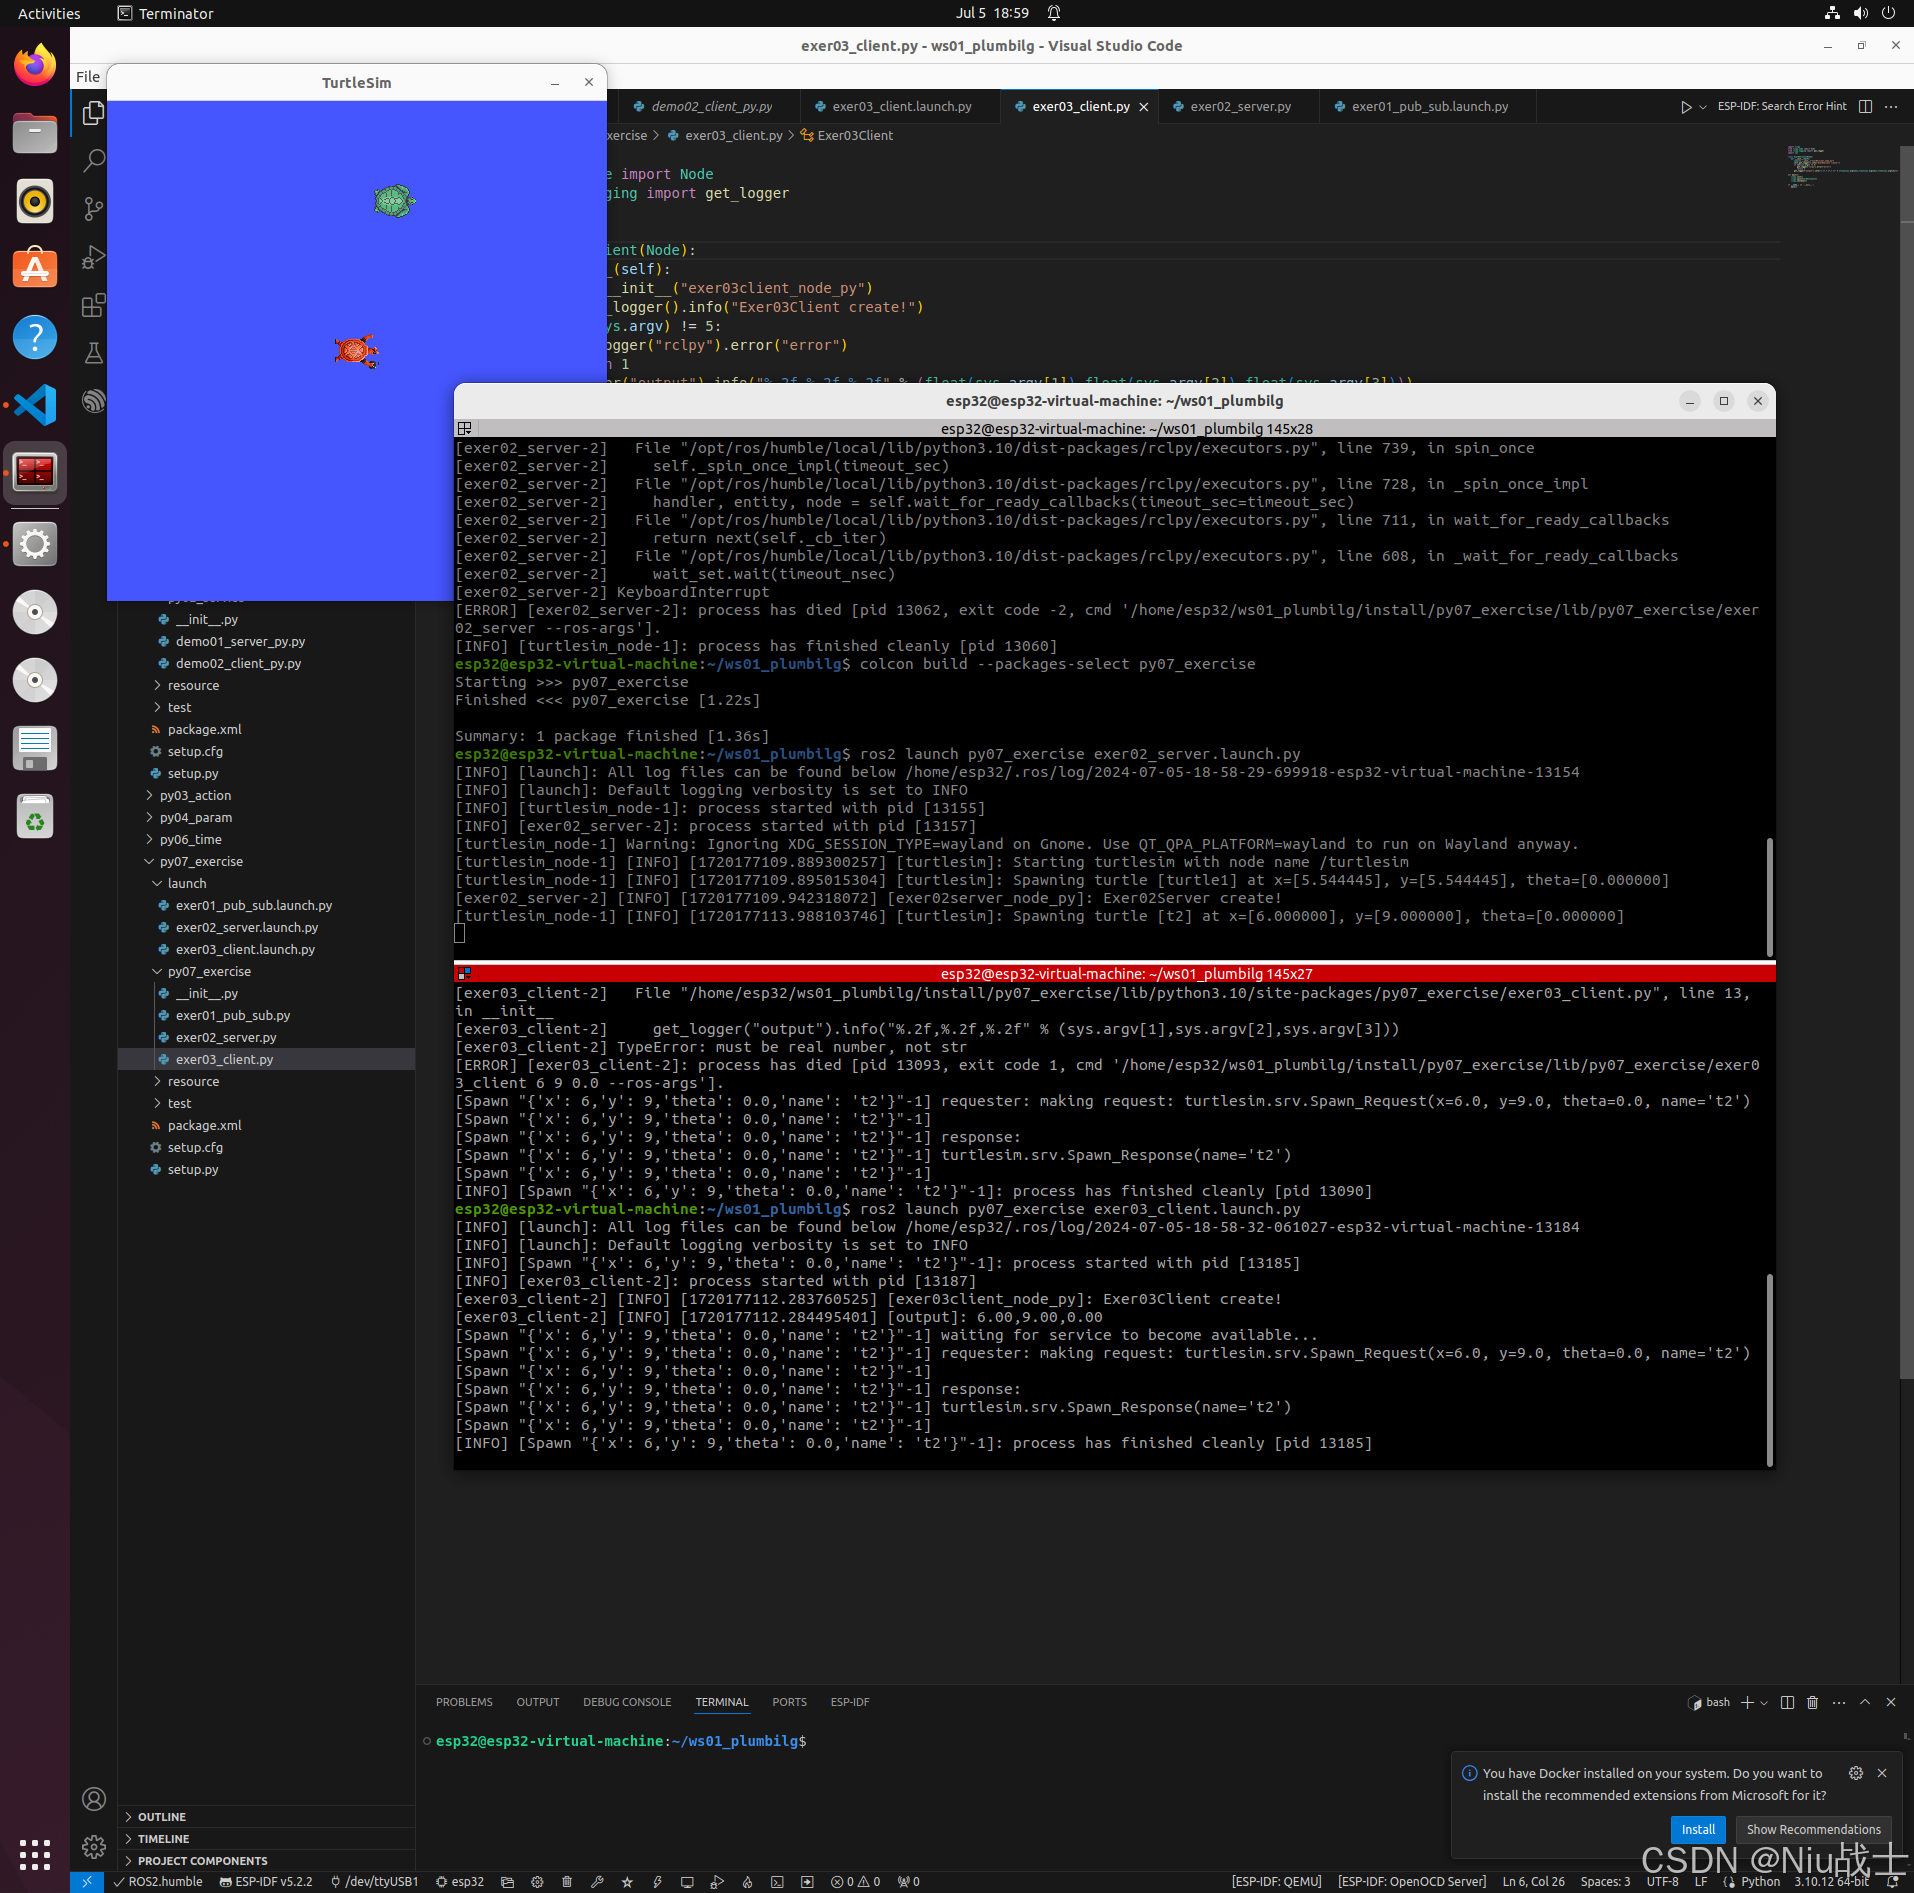Open the Testing flask icon in the activity bar
This screenshot has height=1893, width=1914.
[x=93, y=353]
